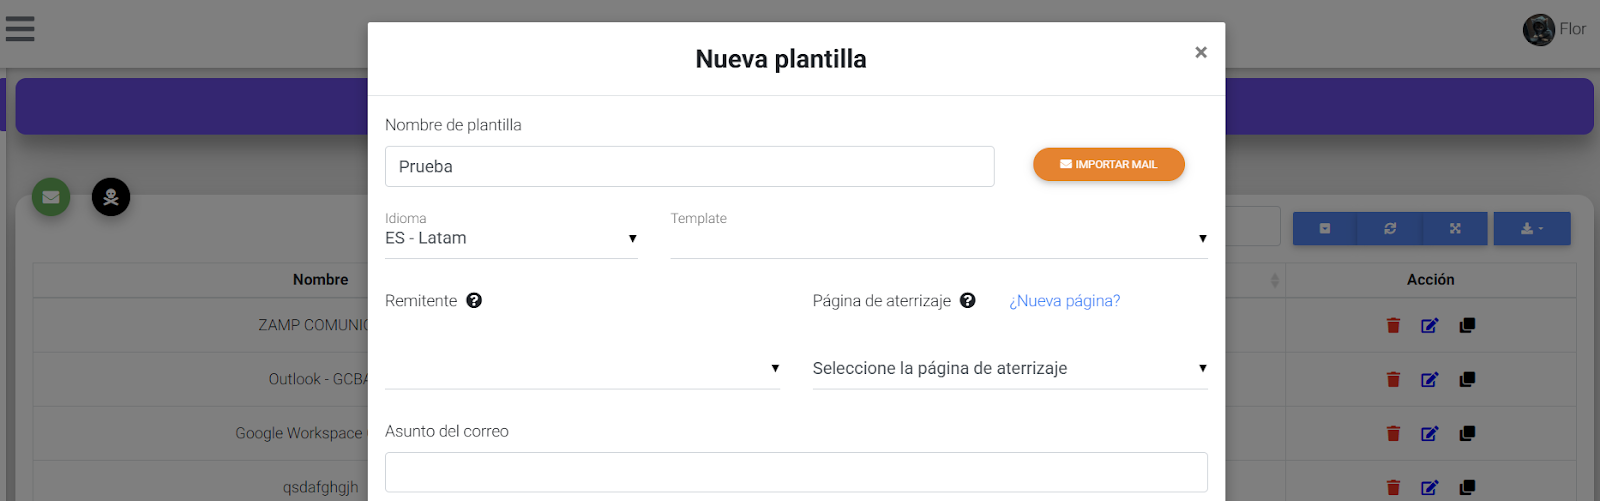Click the Asunto del correo field

(x=795, y=472)
